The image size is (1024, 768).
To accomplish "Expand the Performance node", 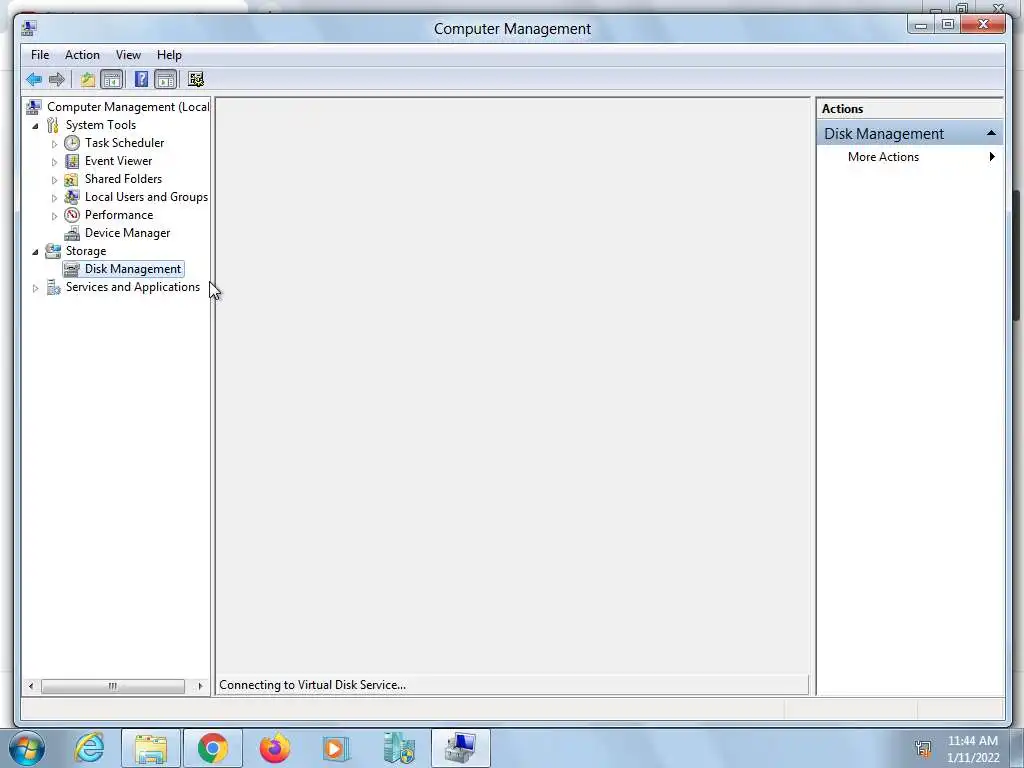I will pos(54,216).
